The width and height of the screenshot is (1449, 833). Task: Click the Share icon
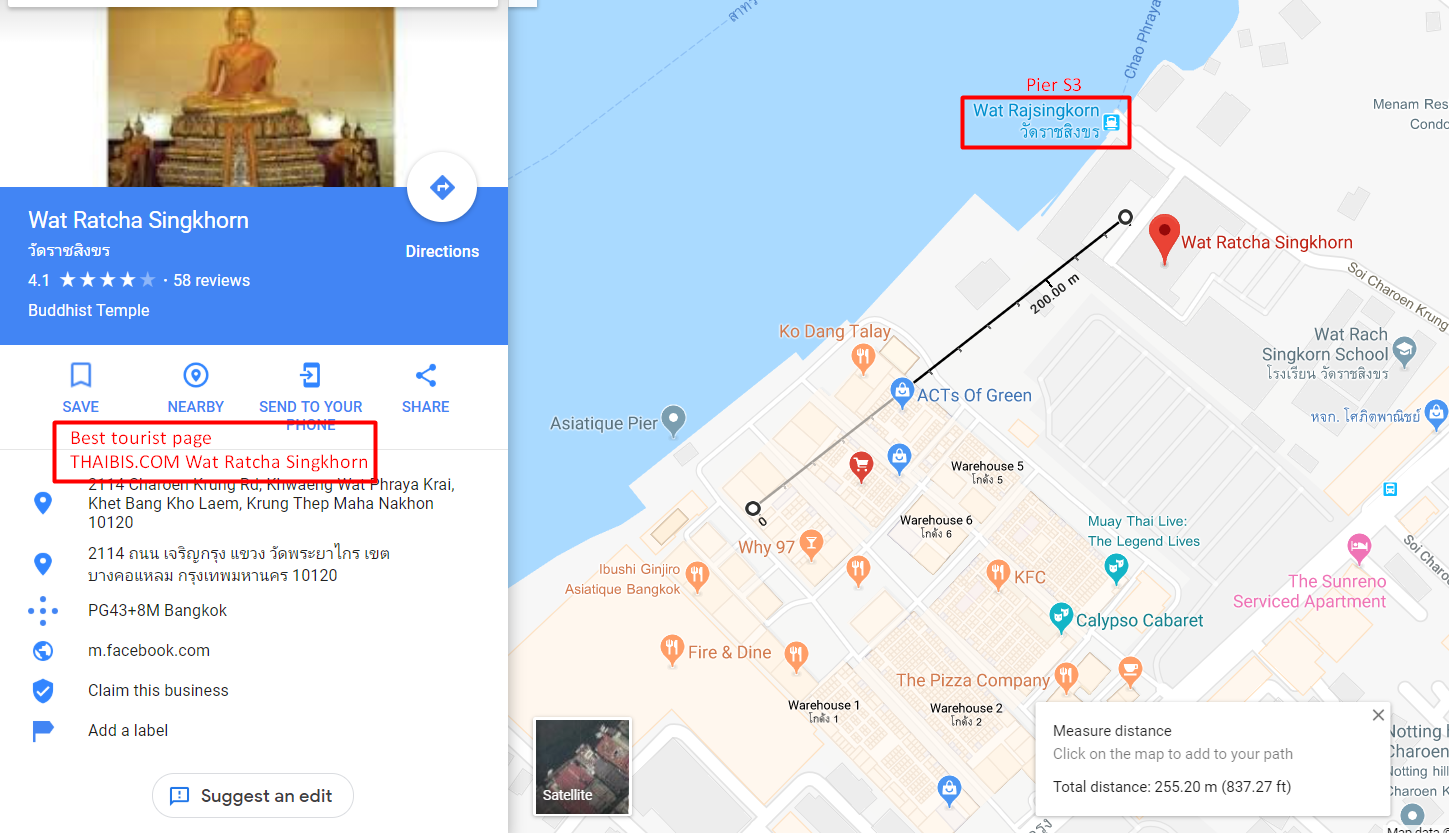click(x=426, y=375)
